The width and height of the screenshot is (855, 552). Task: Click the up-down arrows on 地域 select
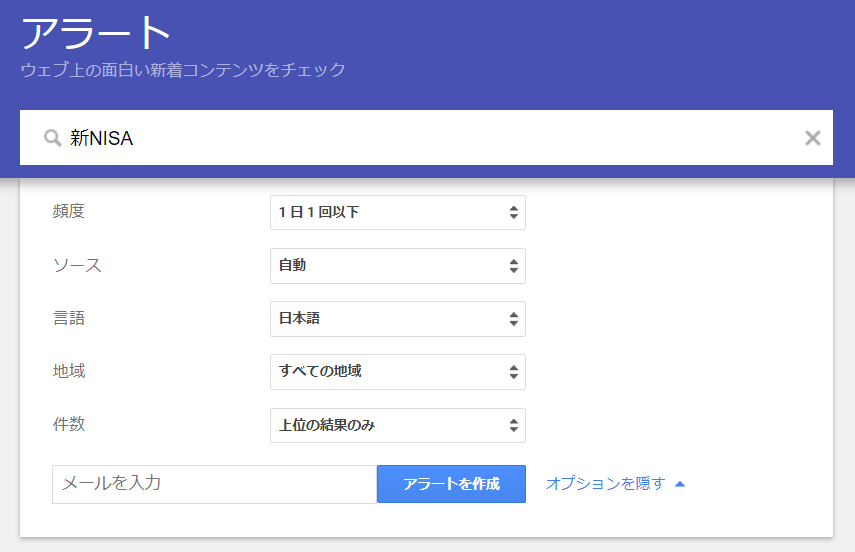click(514, 372)
